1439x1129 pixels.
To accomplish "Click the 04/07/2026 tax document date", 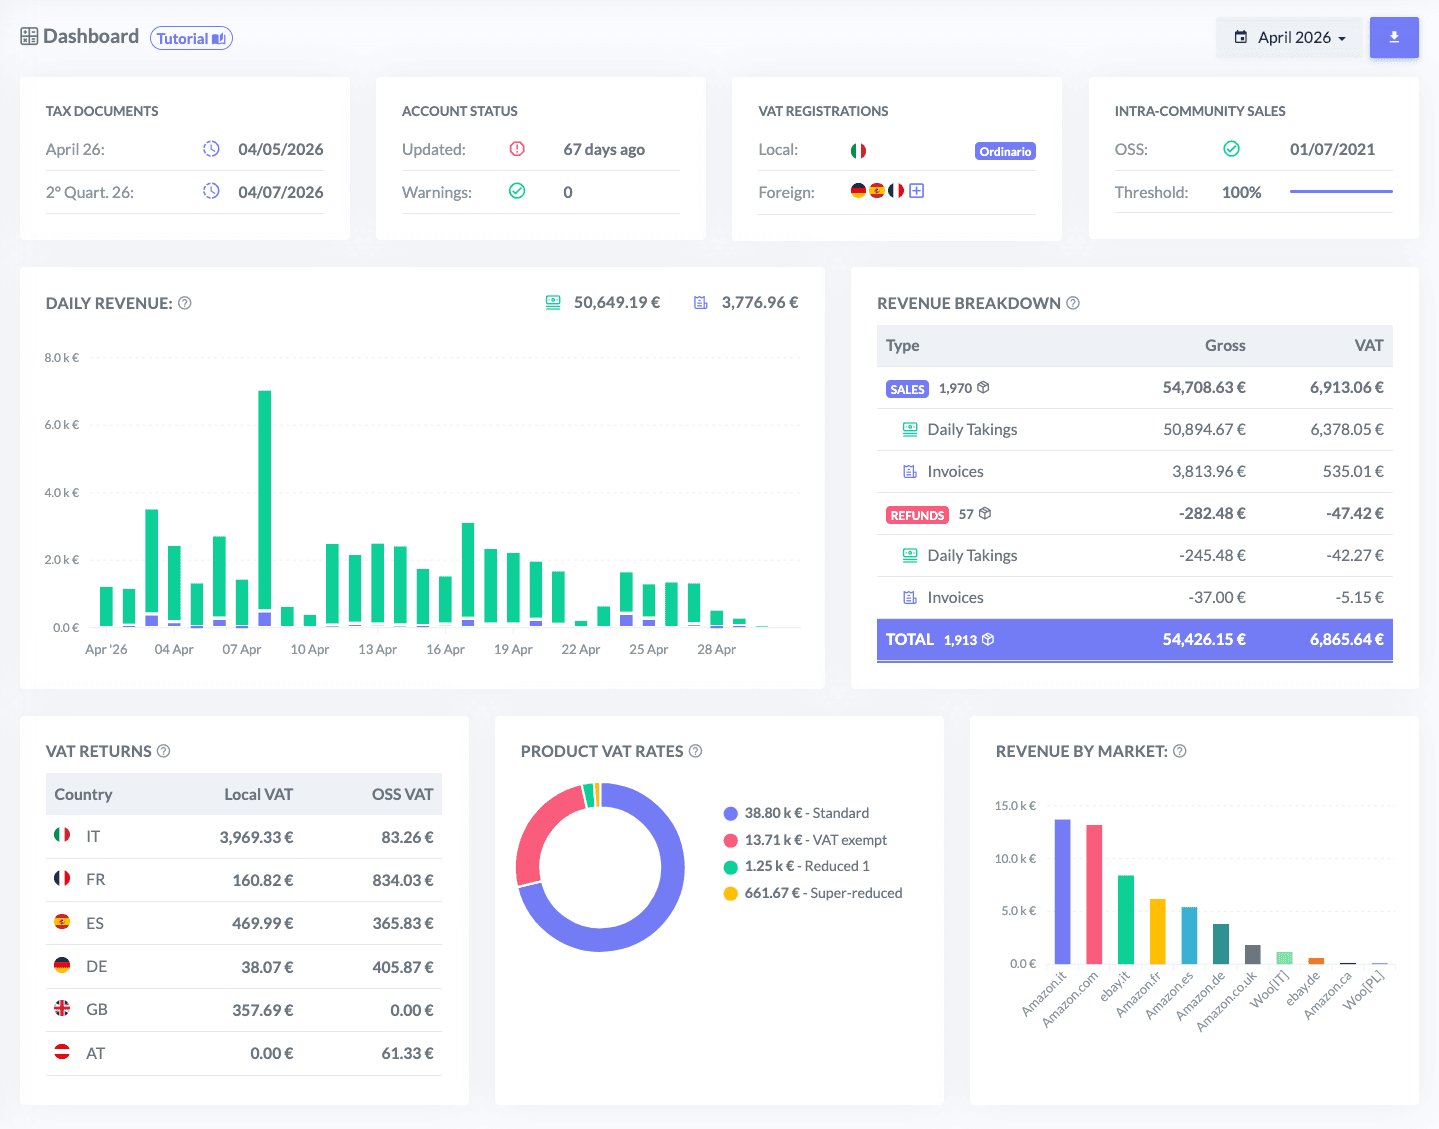I will [281, 192].
